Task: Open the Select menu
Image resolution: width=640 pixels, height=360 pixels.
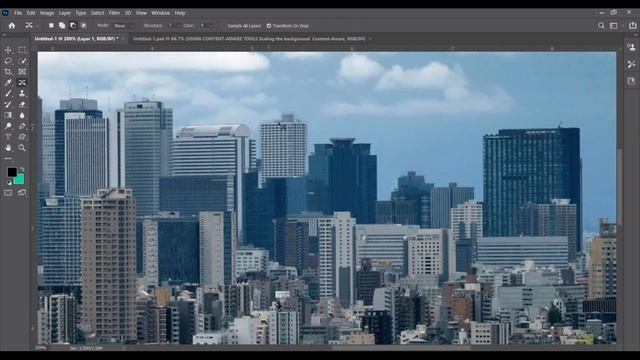Action: coord(98,13)
